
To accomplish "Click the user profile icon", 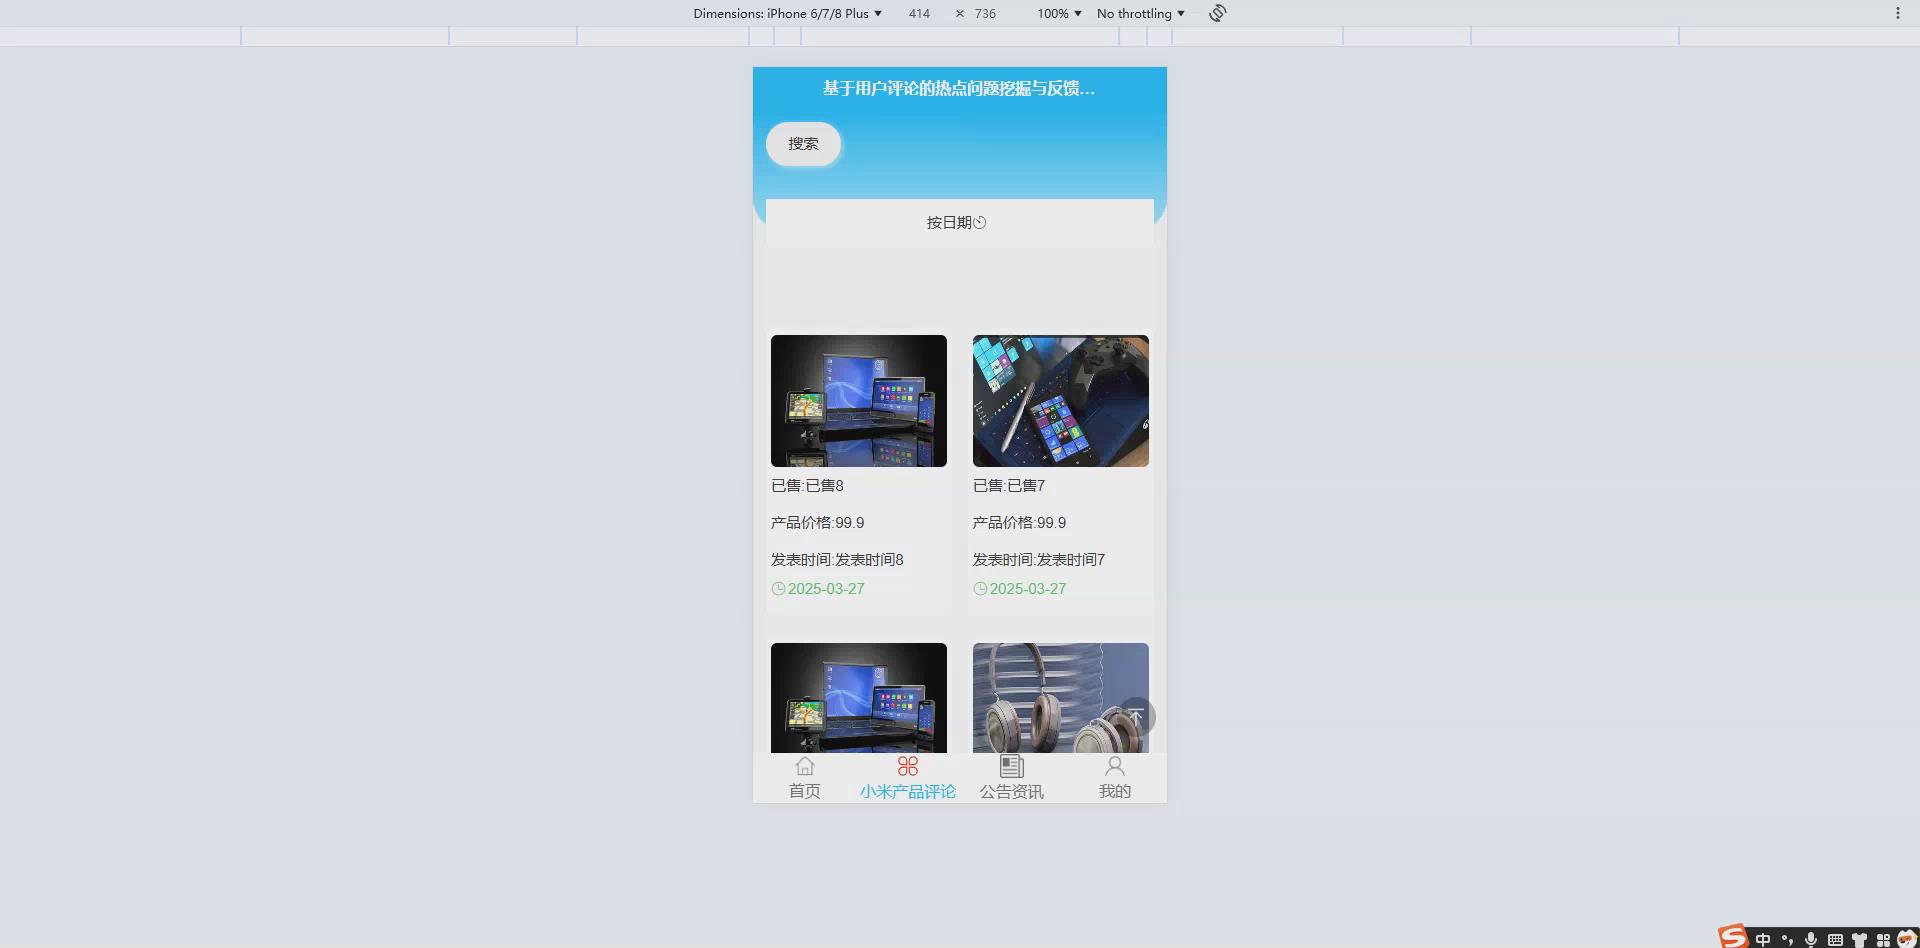I will pos(1115,767).
